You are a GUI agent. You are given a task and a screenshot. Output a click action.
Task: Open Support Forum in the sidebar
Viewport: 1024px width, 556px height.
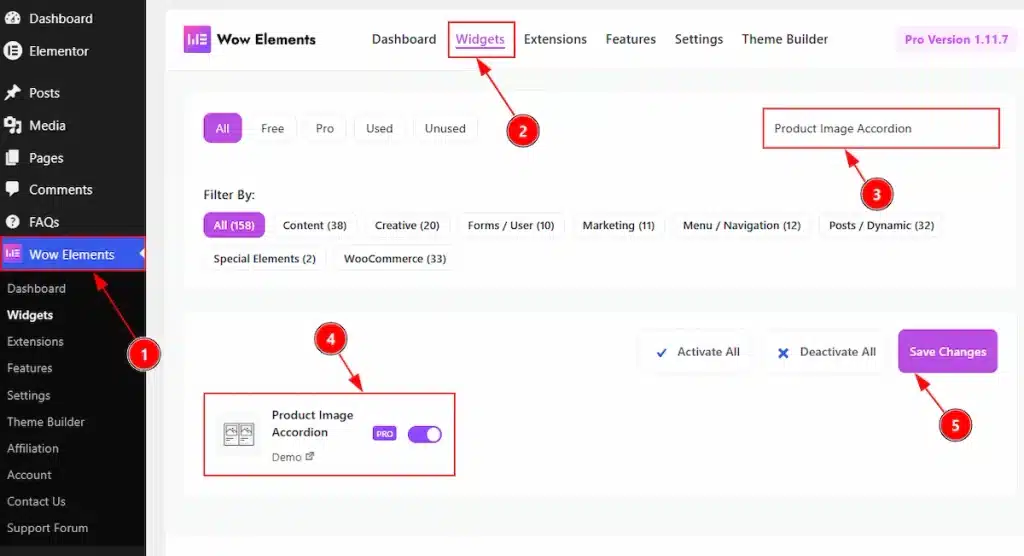coord(48,528)
